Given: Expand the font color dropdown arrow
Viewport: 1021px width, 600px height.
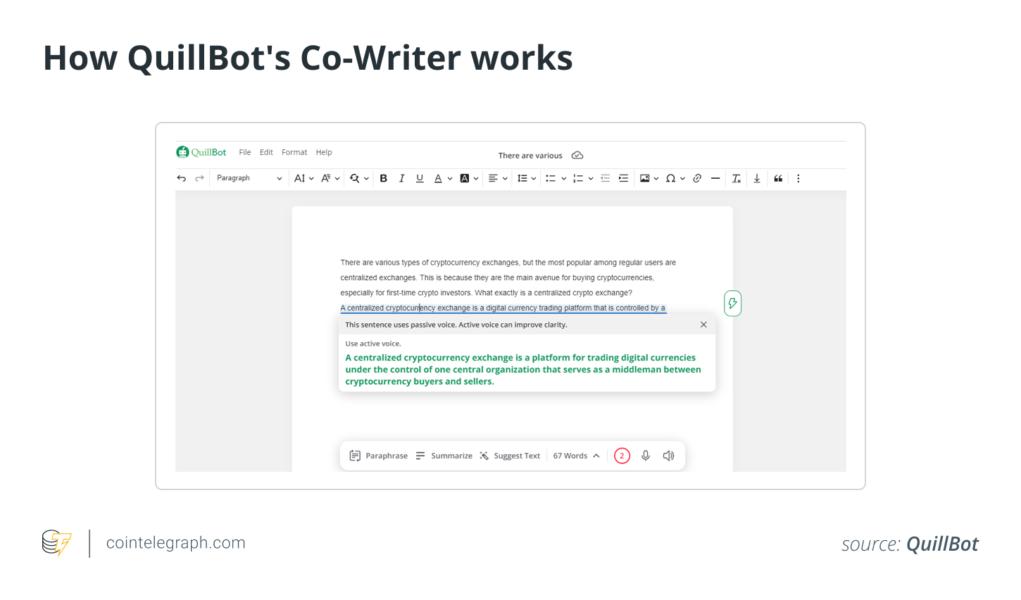Looking at the screenshot, I should (450, 179).
